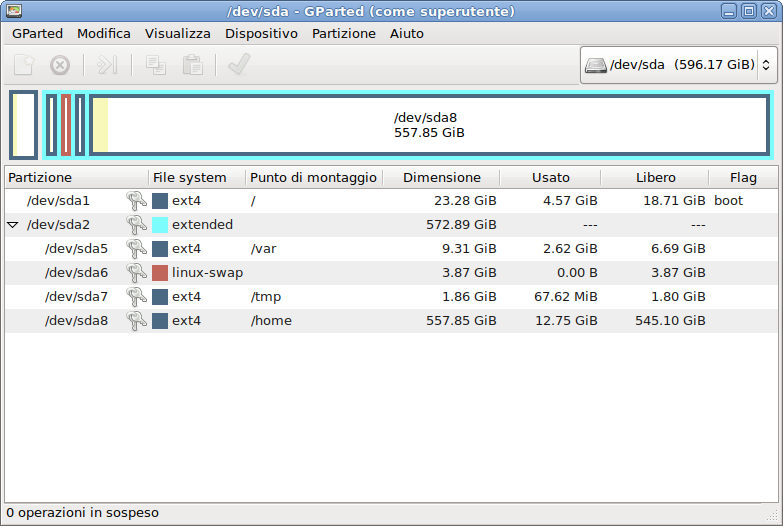Click the /home mount point cell
The width and height of the screenshot is (783, 526).
point(271,321)
